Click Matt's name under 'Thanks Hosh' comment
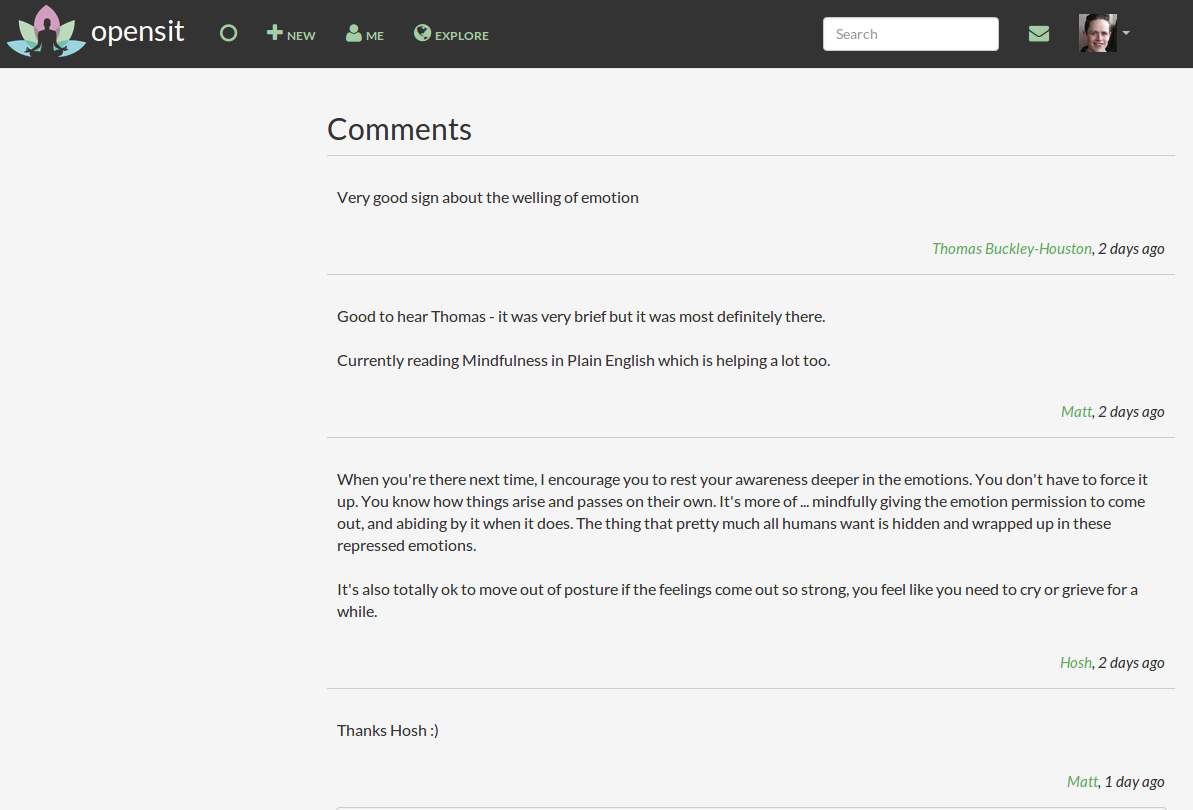1193x810 pixels. tap(1083, 781)
